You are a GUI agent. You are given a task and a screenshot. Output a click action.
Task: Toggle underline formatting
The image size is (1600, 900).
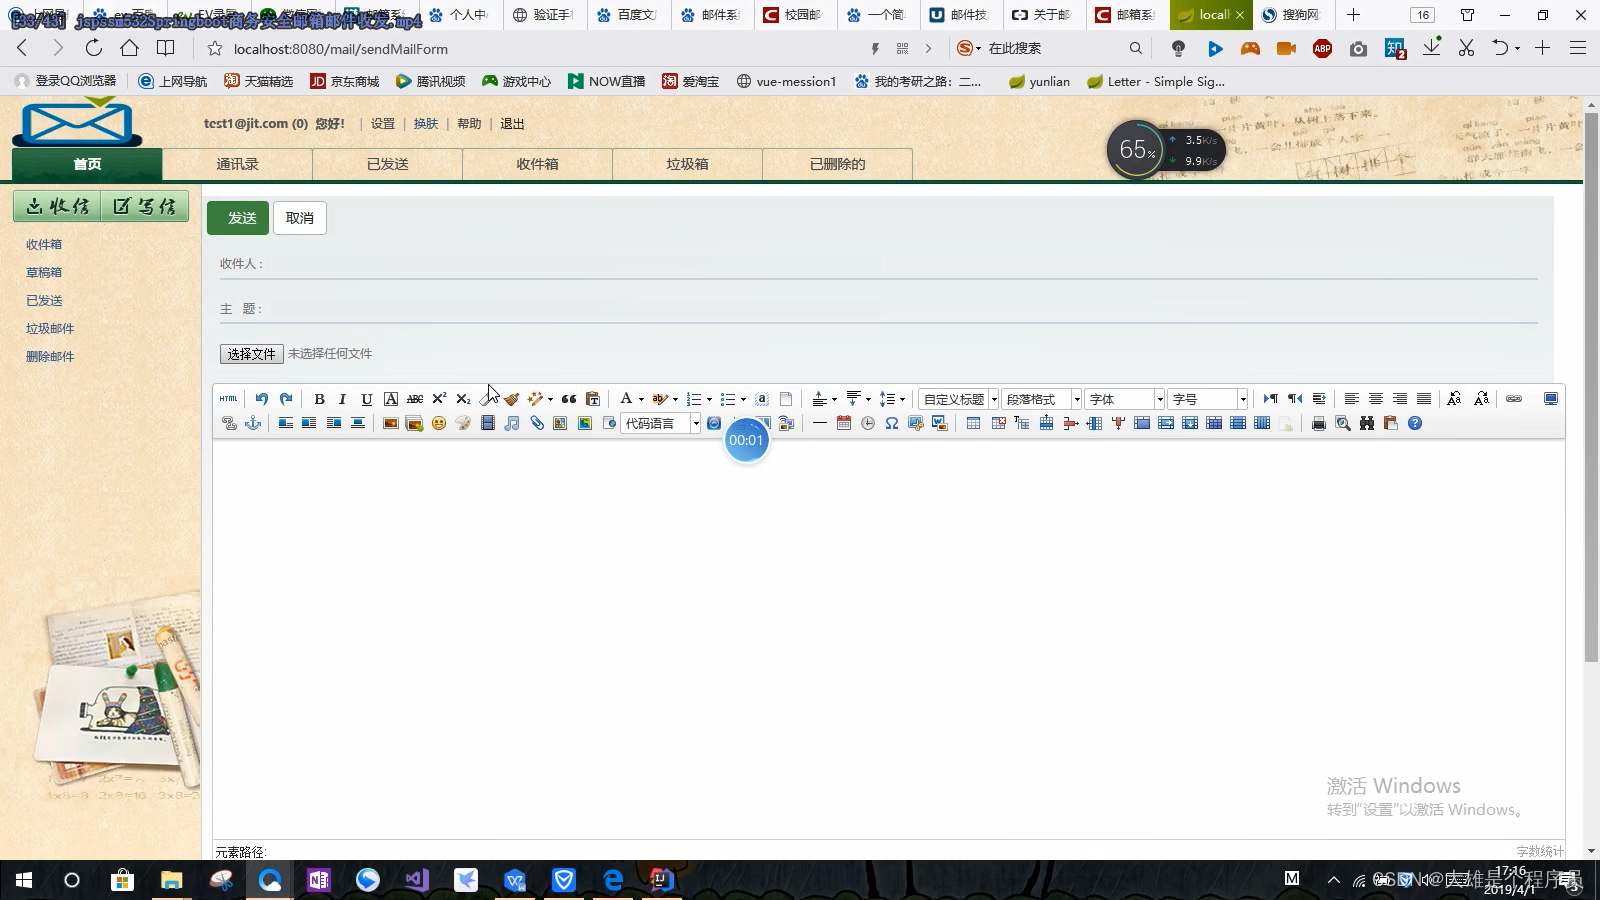366,399
